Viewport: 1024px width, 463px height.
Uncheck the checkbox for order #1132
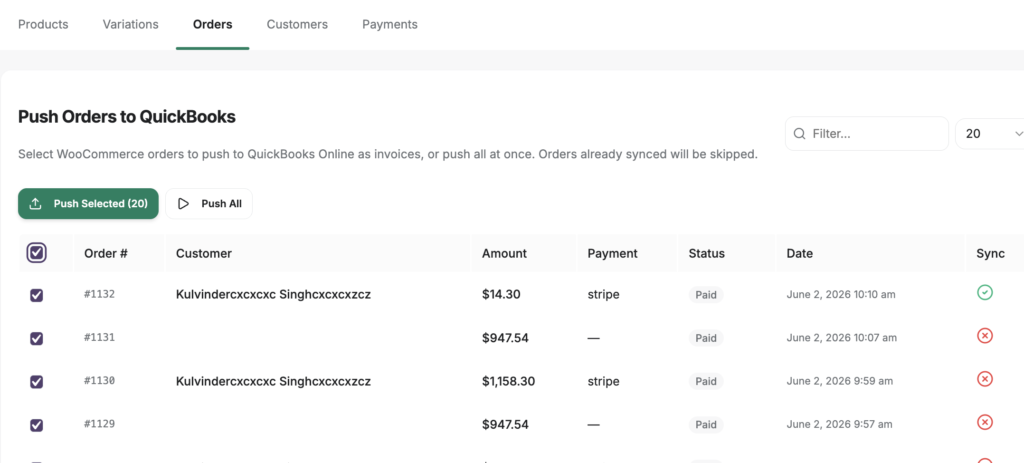pos(37,295)
